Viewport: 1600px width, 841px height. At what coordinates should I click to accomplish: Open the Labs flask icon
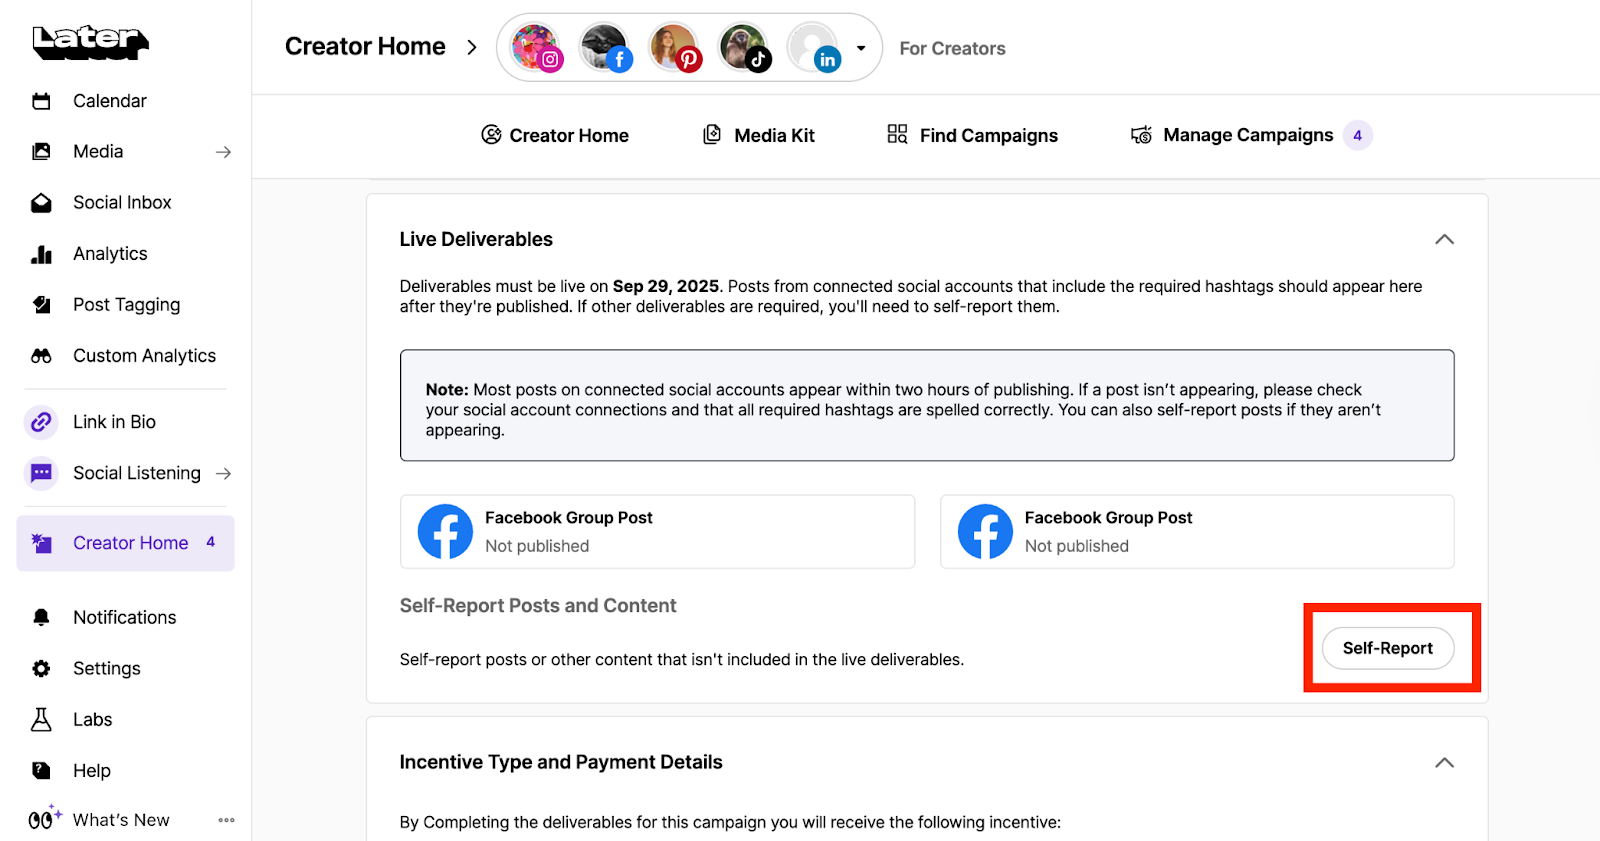(x=41, y=720)
